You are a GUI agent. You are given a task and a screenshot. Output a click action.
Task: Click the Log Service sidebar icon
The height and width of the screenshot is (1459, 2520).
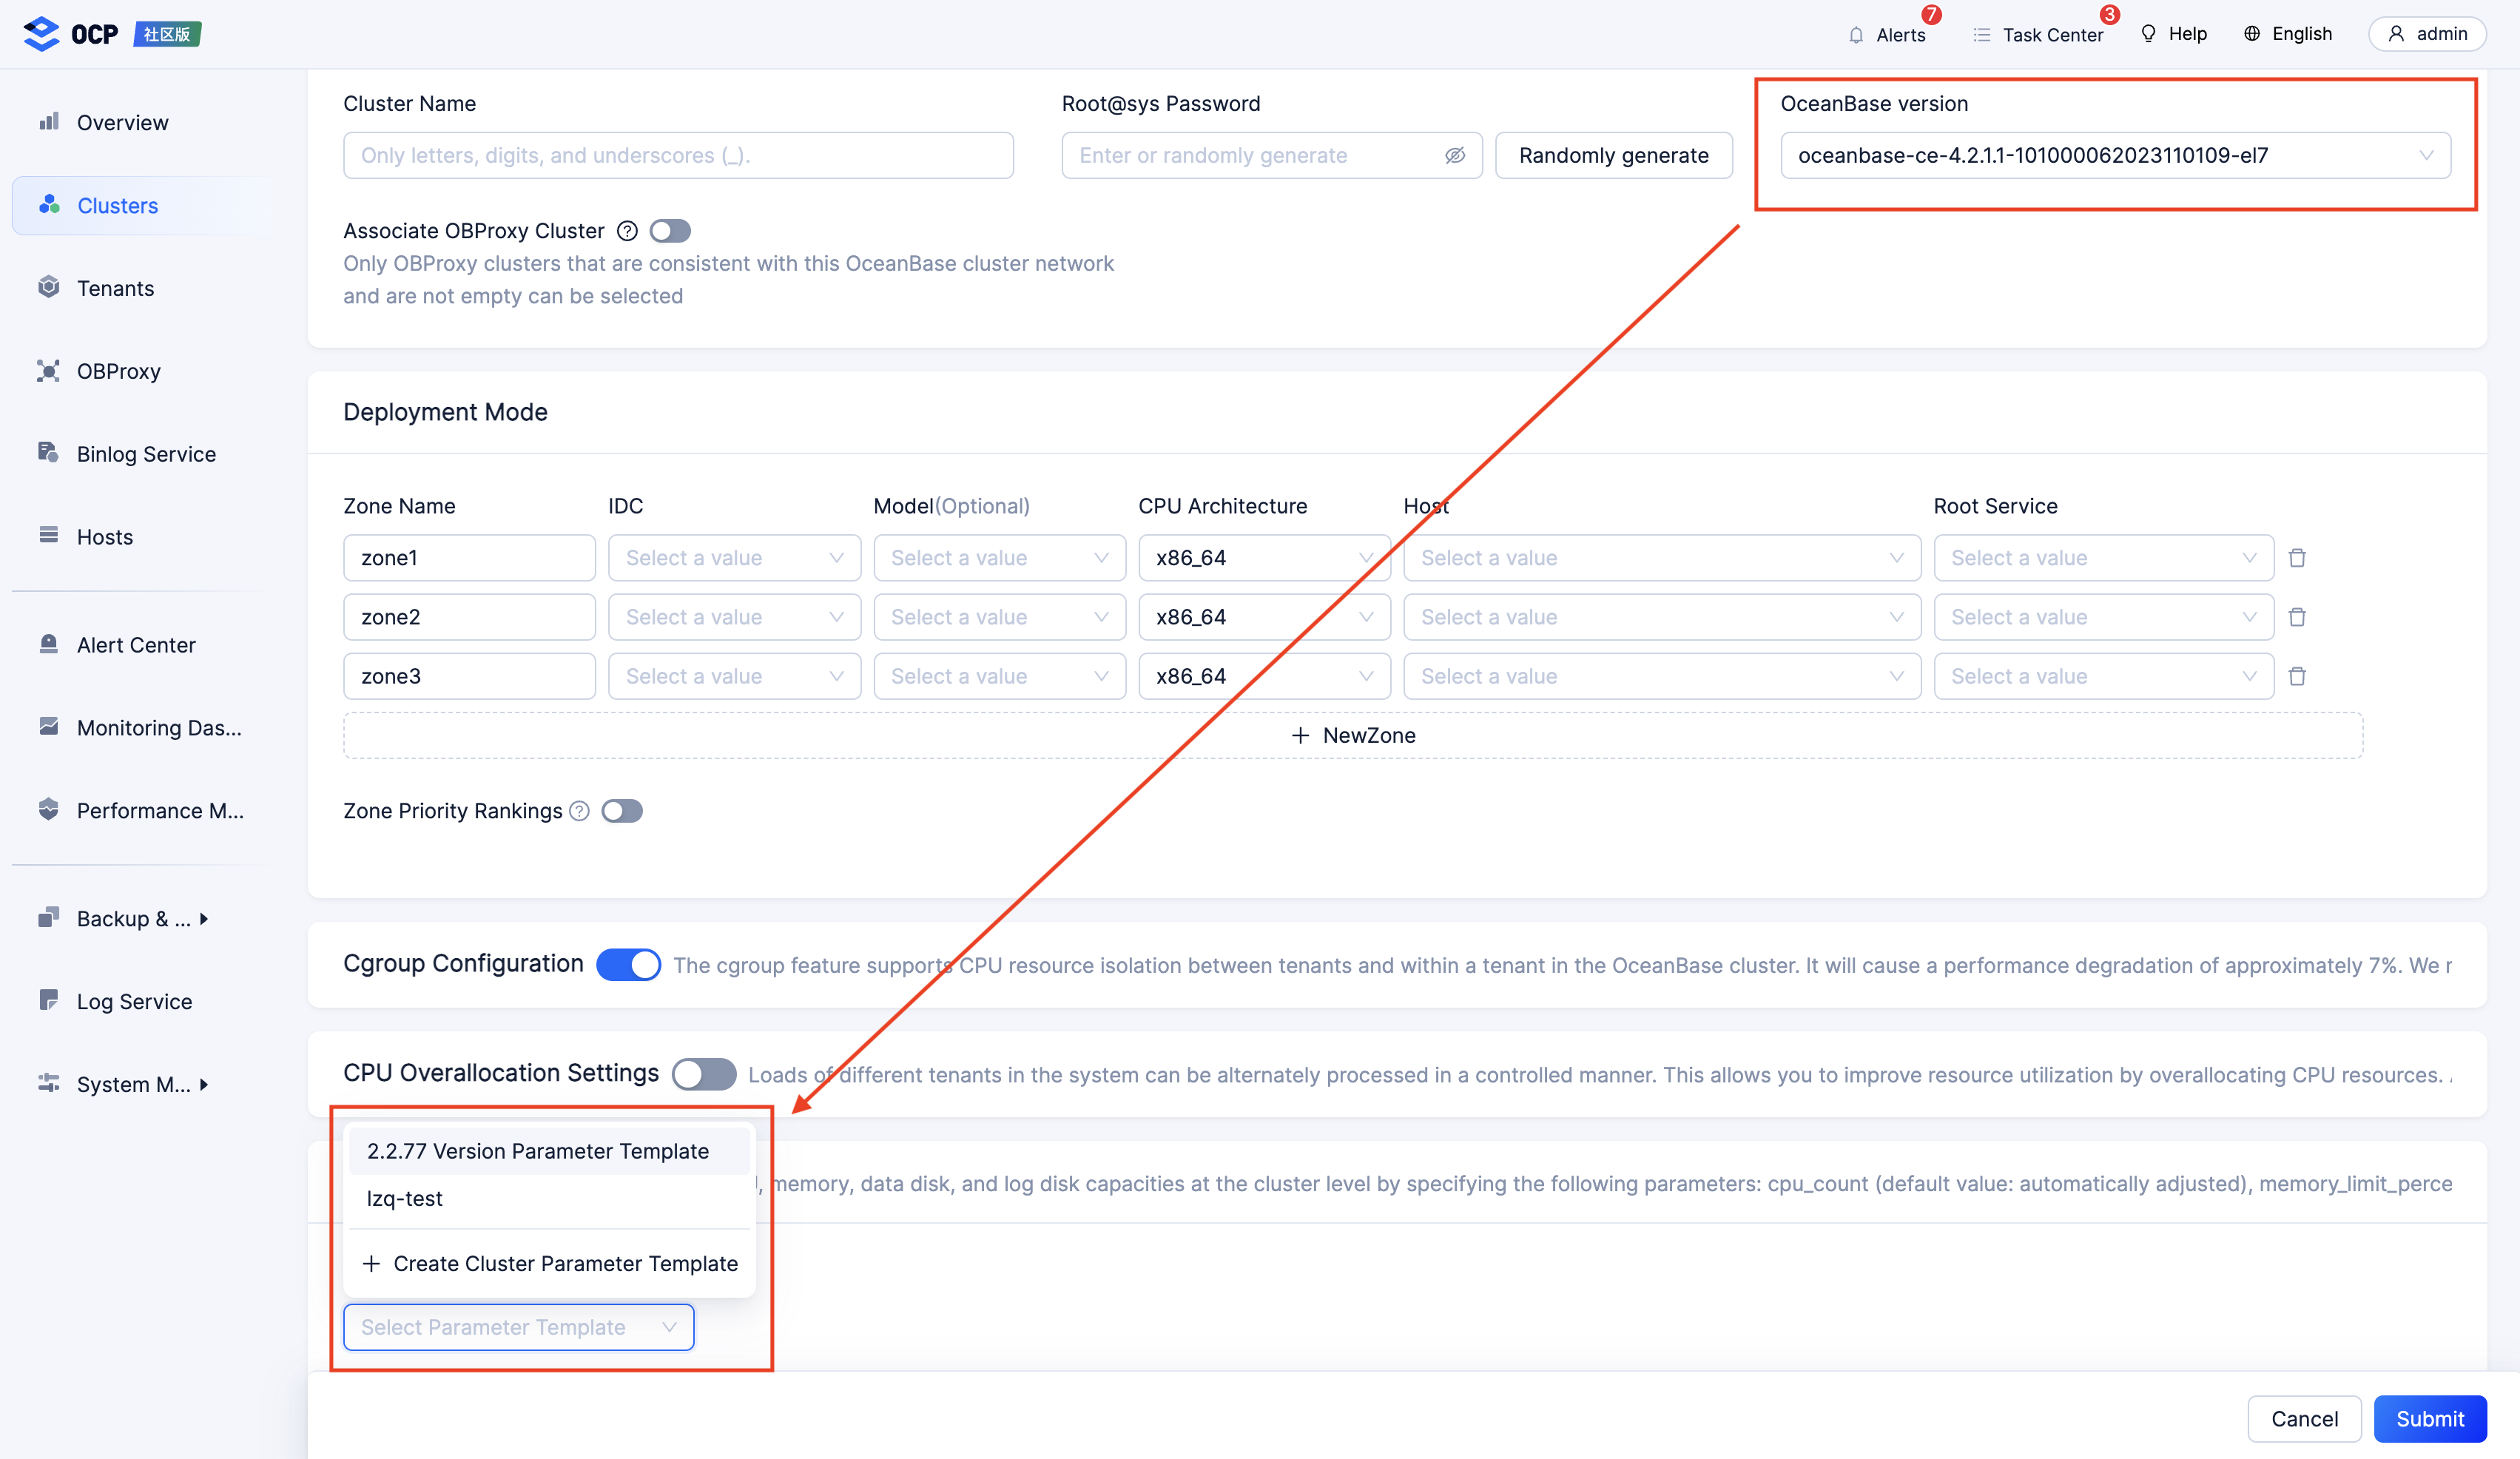[x=48, y=1001]
